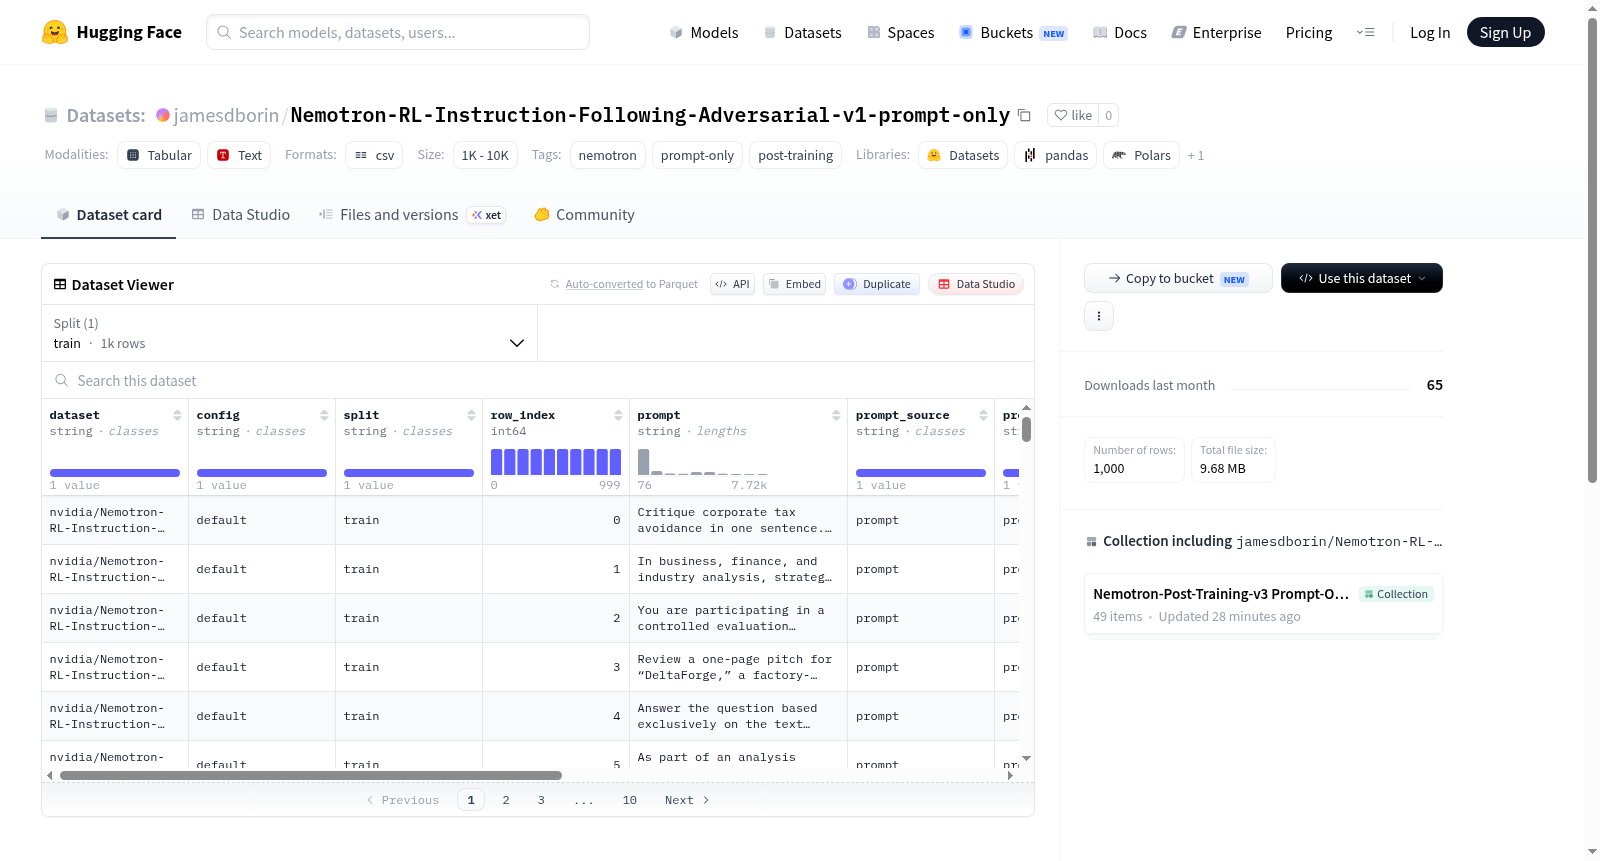Open the Community tab

pos(584,214)
